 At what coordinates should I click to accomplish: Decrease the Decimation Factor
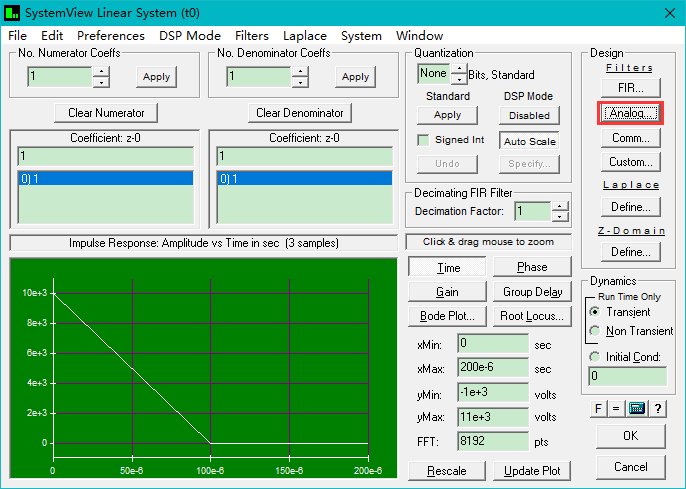[x=560, y=216]
